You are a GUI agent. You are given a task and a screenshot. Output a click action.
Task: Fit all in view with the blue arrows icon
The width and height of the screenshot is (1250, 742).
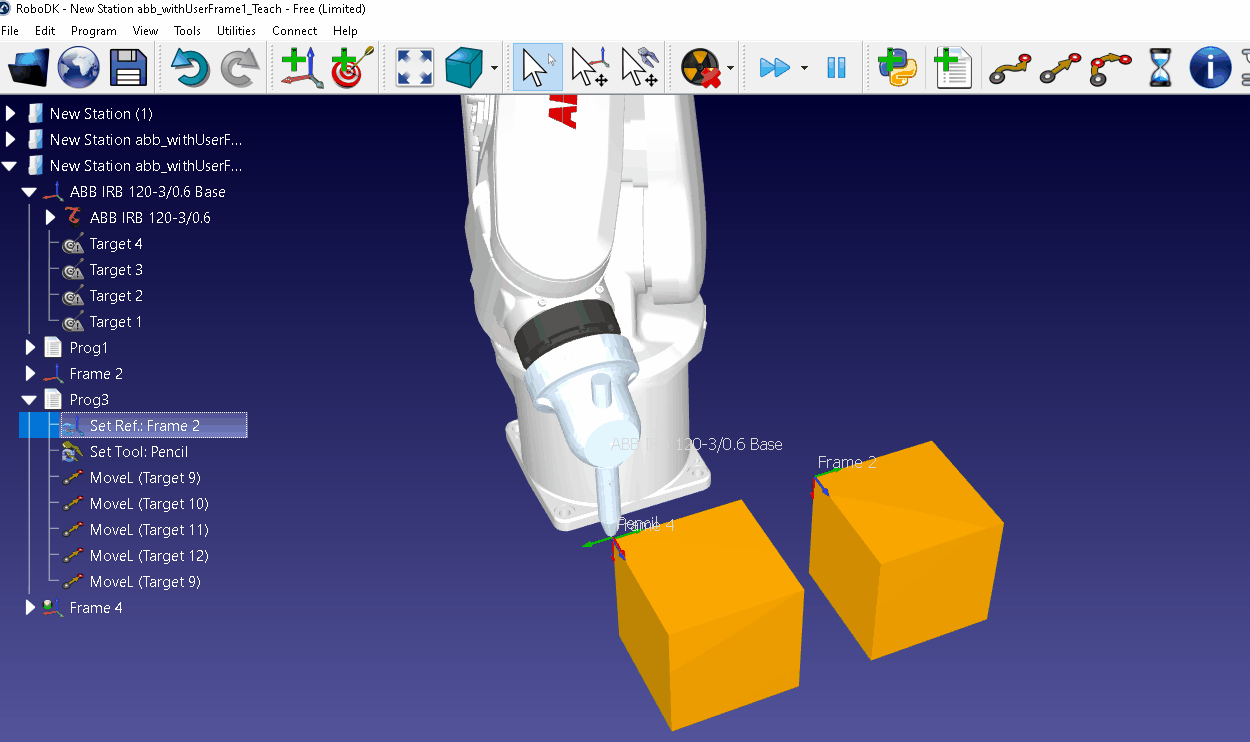coord(414,68)
